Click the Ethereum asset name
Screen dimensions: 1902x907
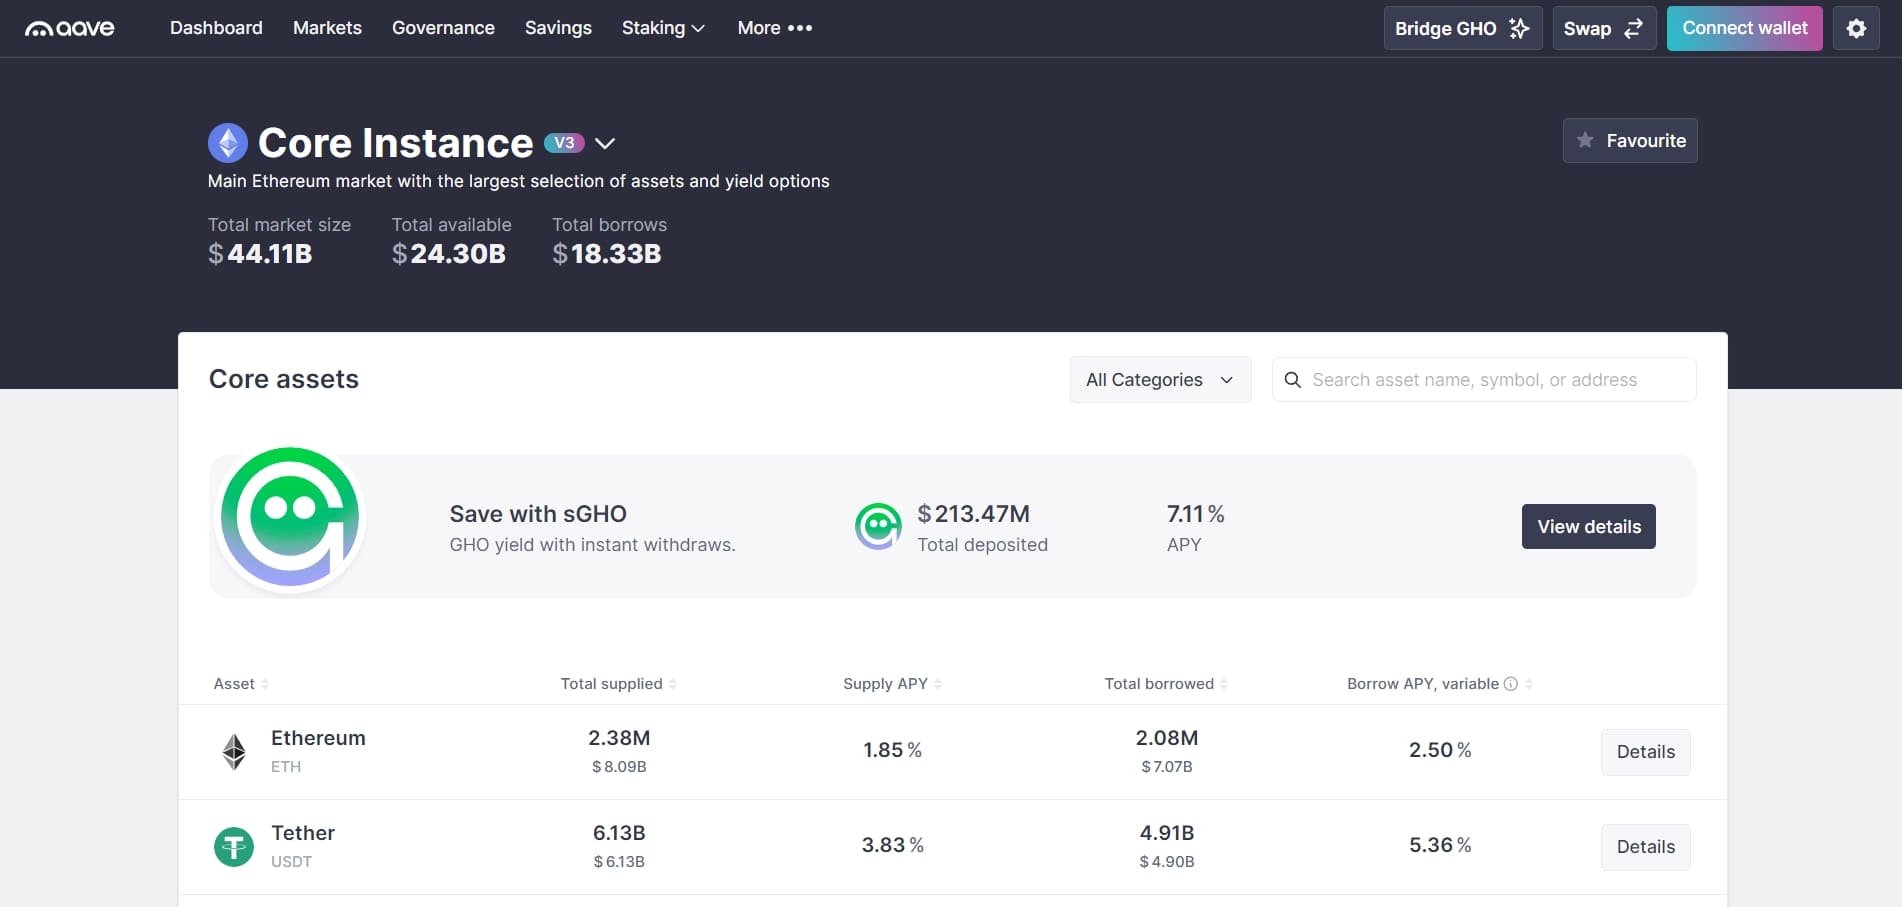pos(318,738)
